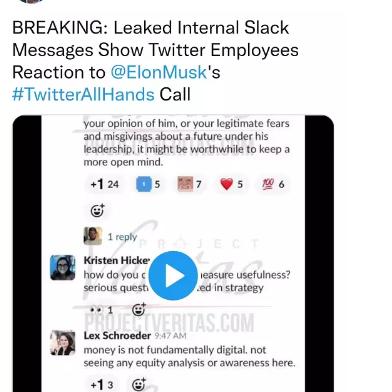
Task: Click Kristen Hickey's profile avatar
Action: click(63, 267)
